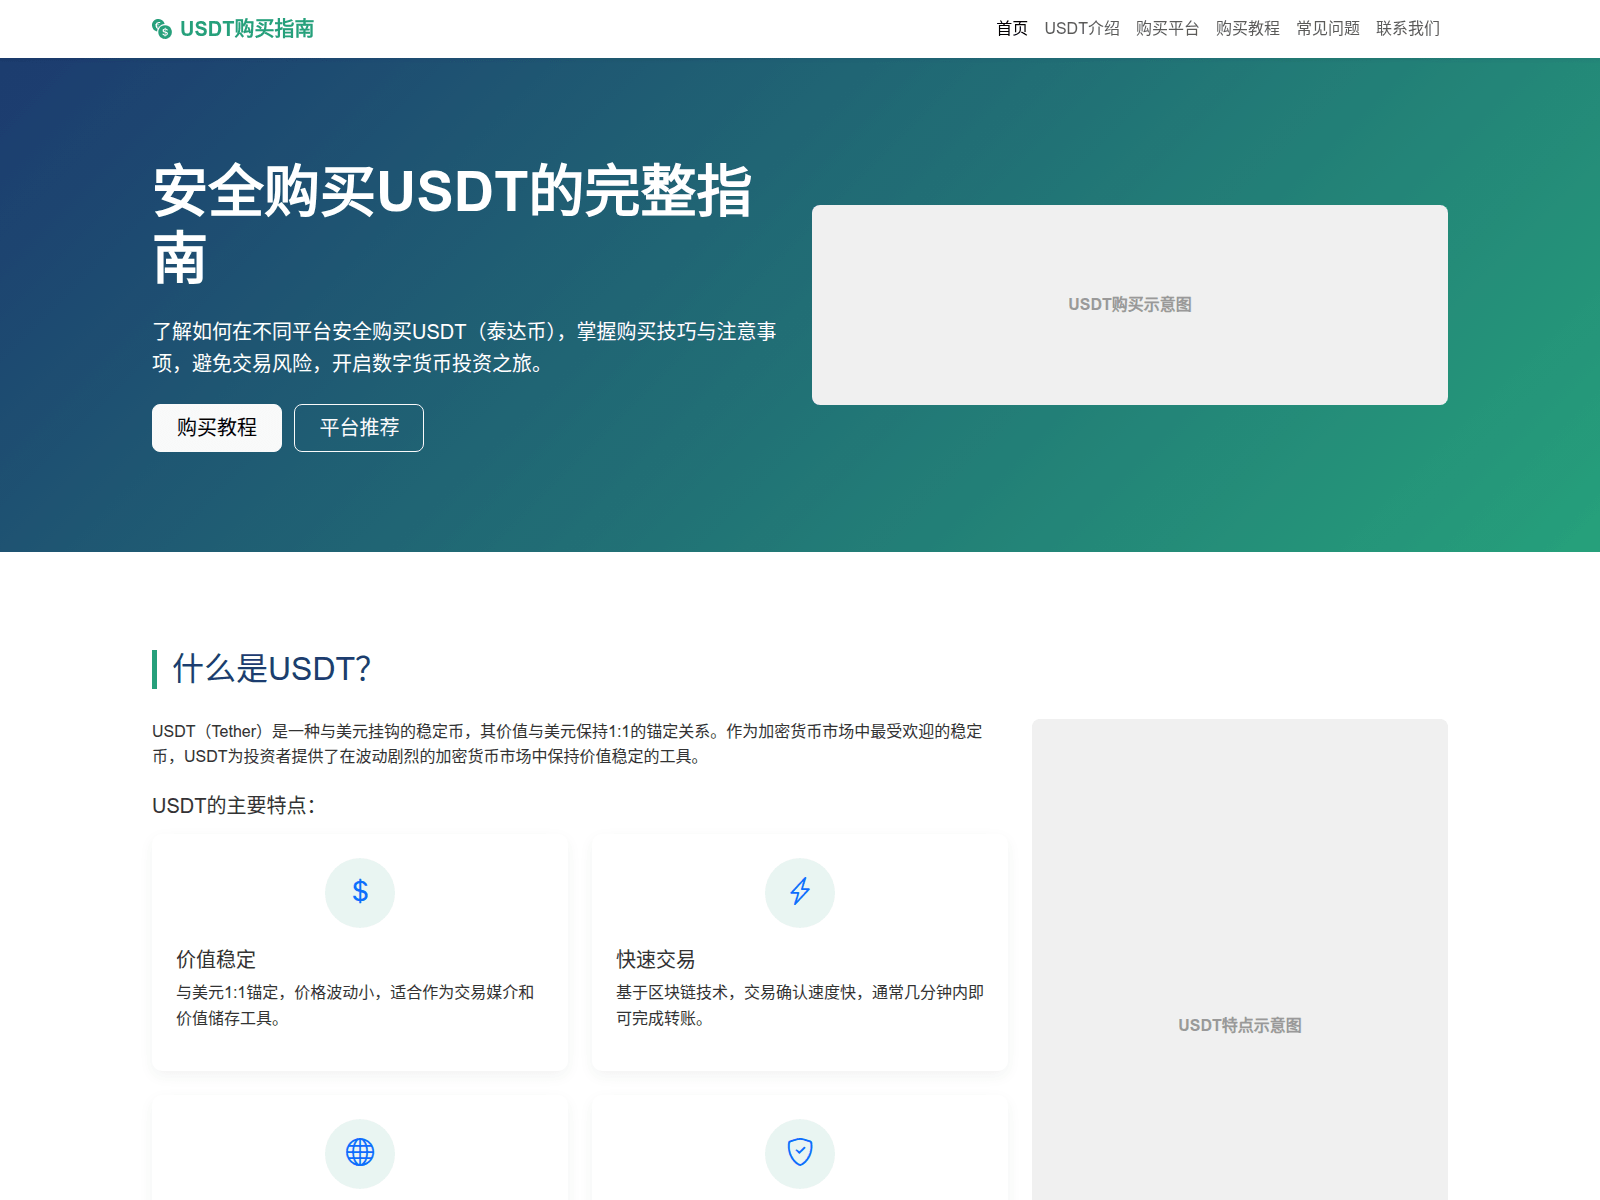
Task: Click the lightning bolt icon
Action: click(800, 892)
